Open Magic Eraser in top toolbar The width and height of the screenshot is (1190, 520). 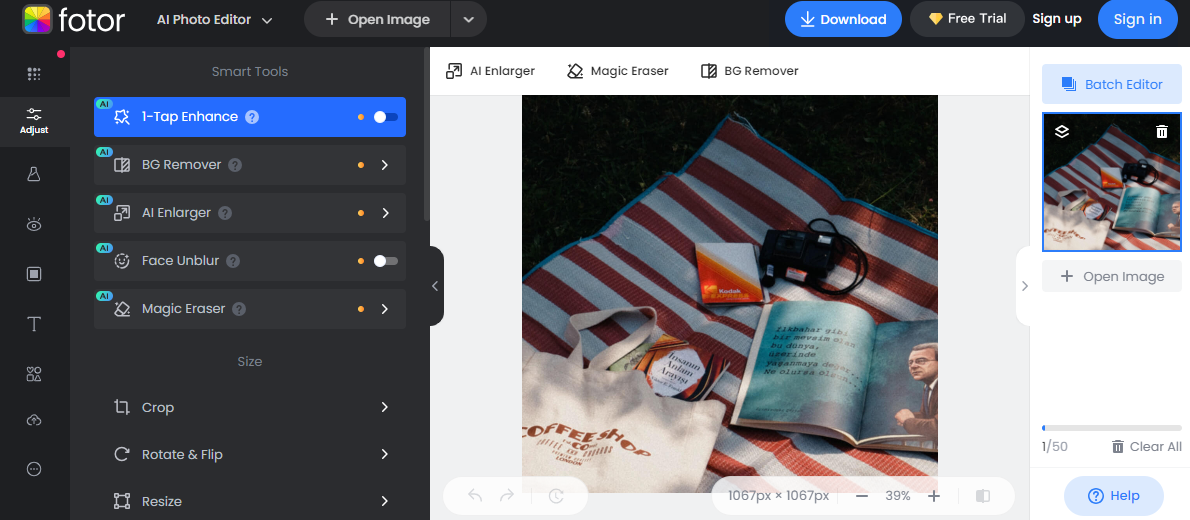point(618,71)
